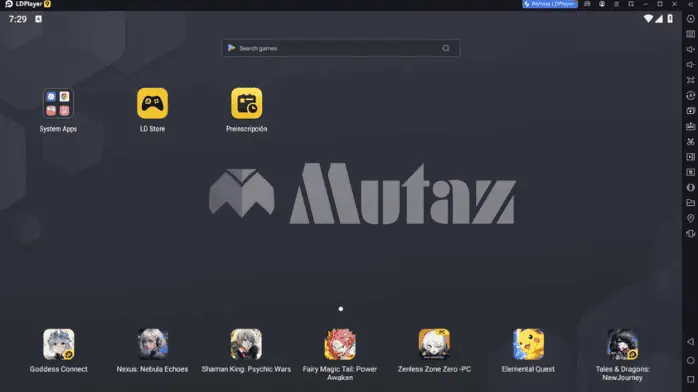Open the hamburger menu in title bar
The image size is (698, 392).
tap(617, 4)
